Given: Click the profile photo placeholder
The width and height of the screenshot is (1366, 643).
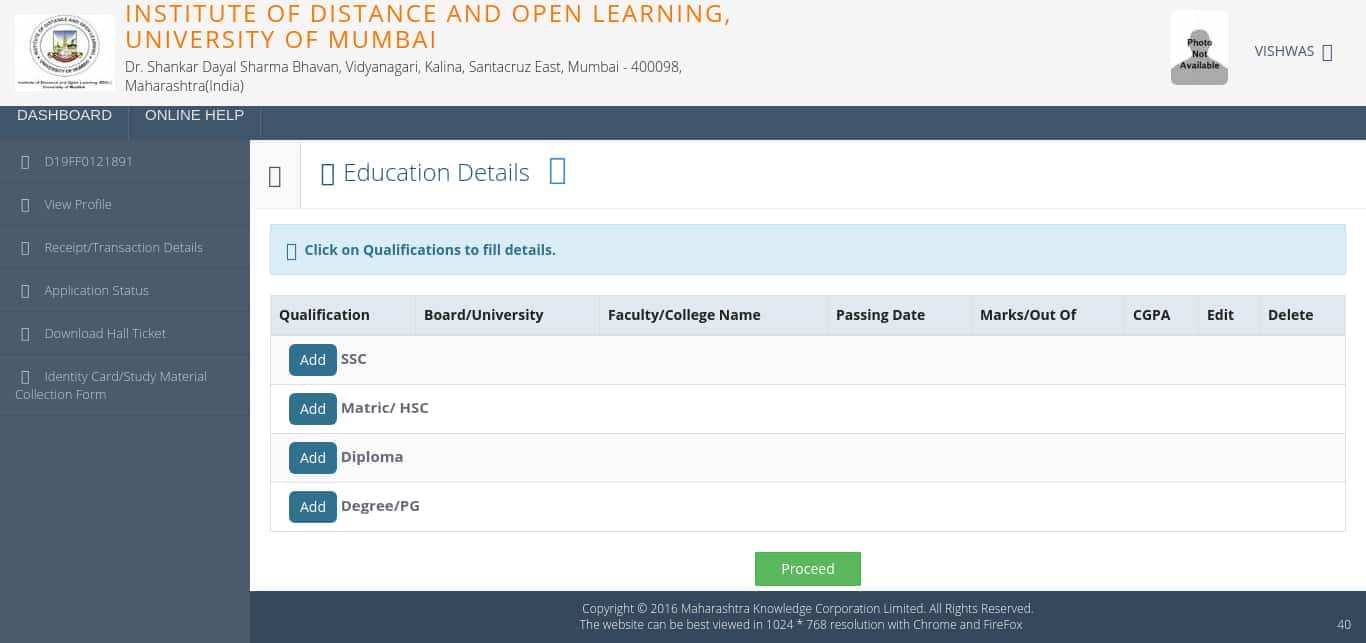Looking at the screenshot, I should [x=1199, y=48].
